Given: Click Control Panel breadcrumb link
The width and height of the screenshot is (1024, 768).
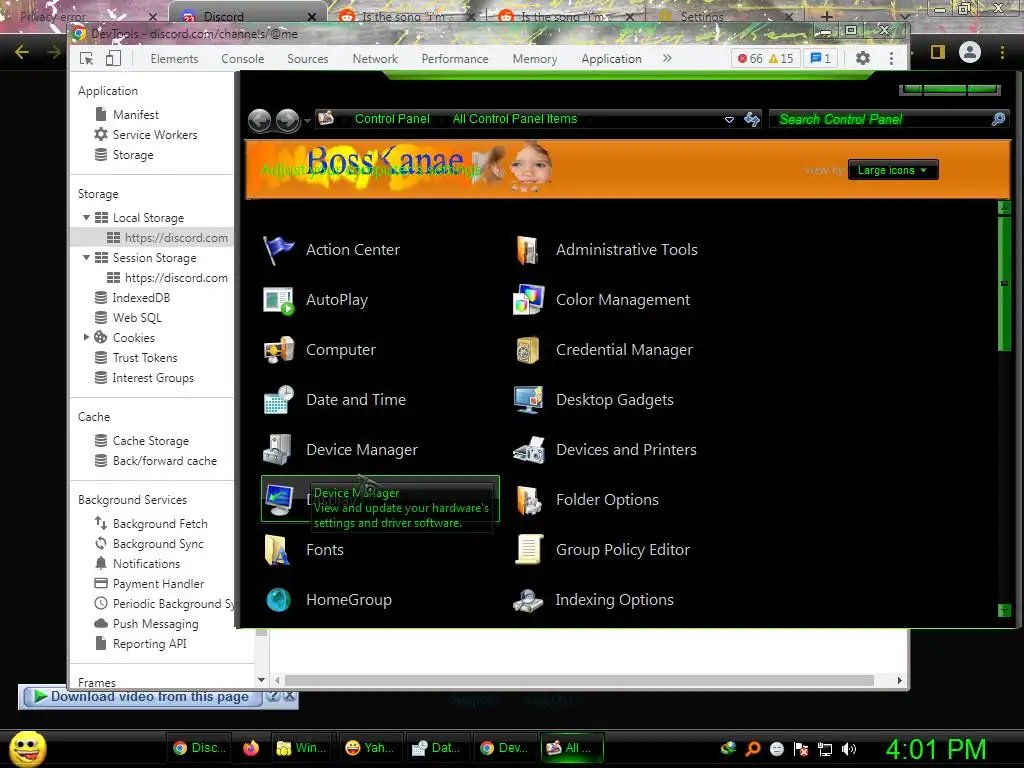Looking at the screenshot, I should pyautogui.click(x=392, y=119).
